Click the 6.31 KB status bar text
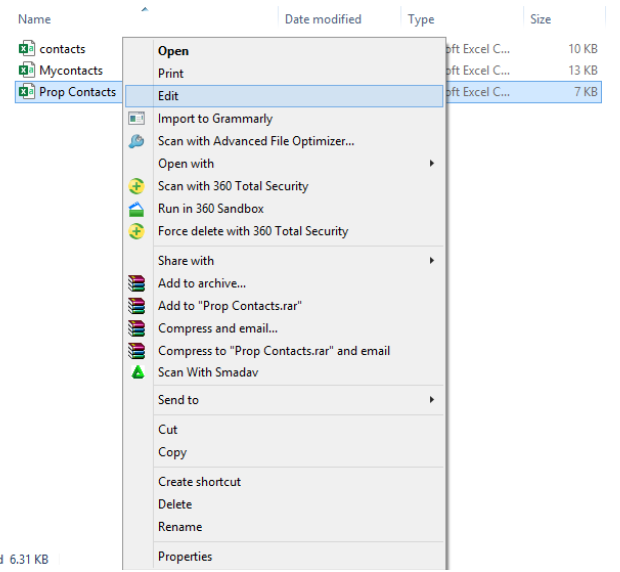Viewport: 620px width, 572px height. (28, 559)
